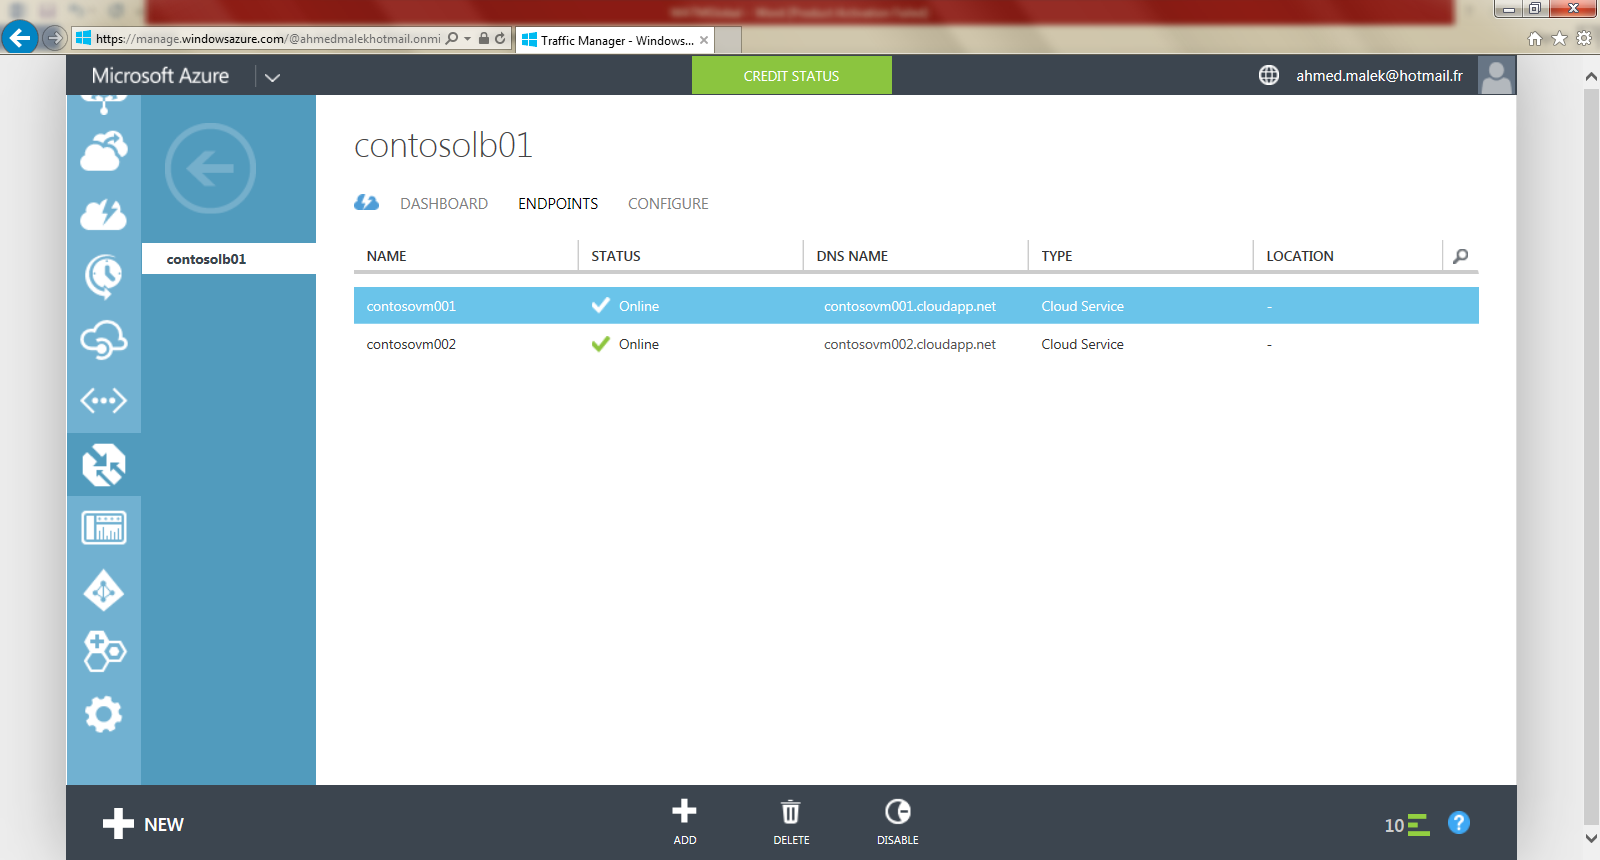
Task: Select the contosovm002 endpoint row
Action: (916, 344)
